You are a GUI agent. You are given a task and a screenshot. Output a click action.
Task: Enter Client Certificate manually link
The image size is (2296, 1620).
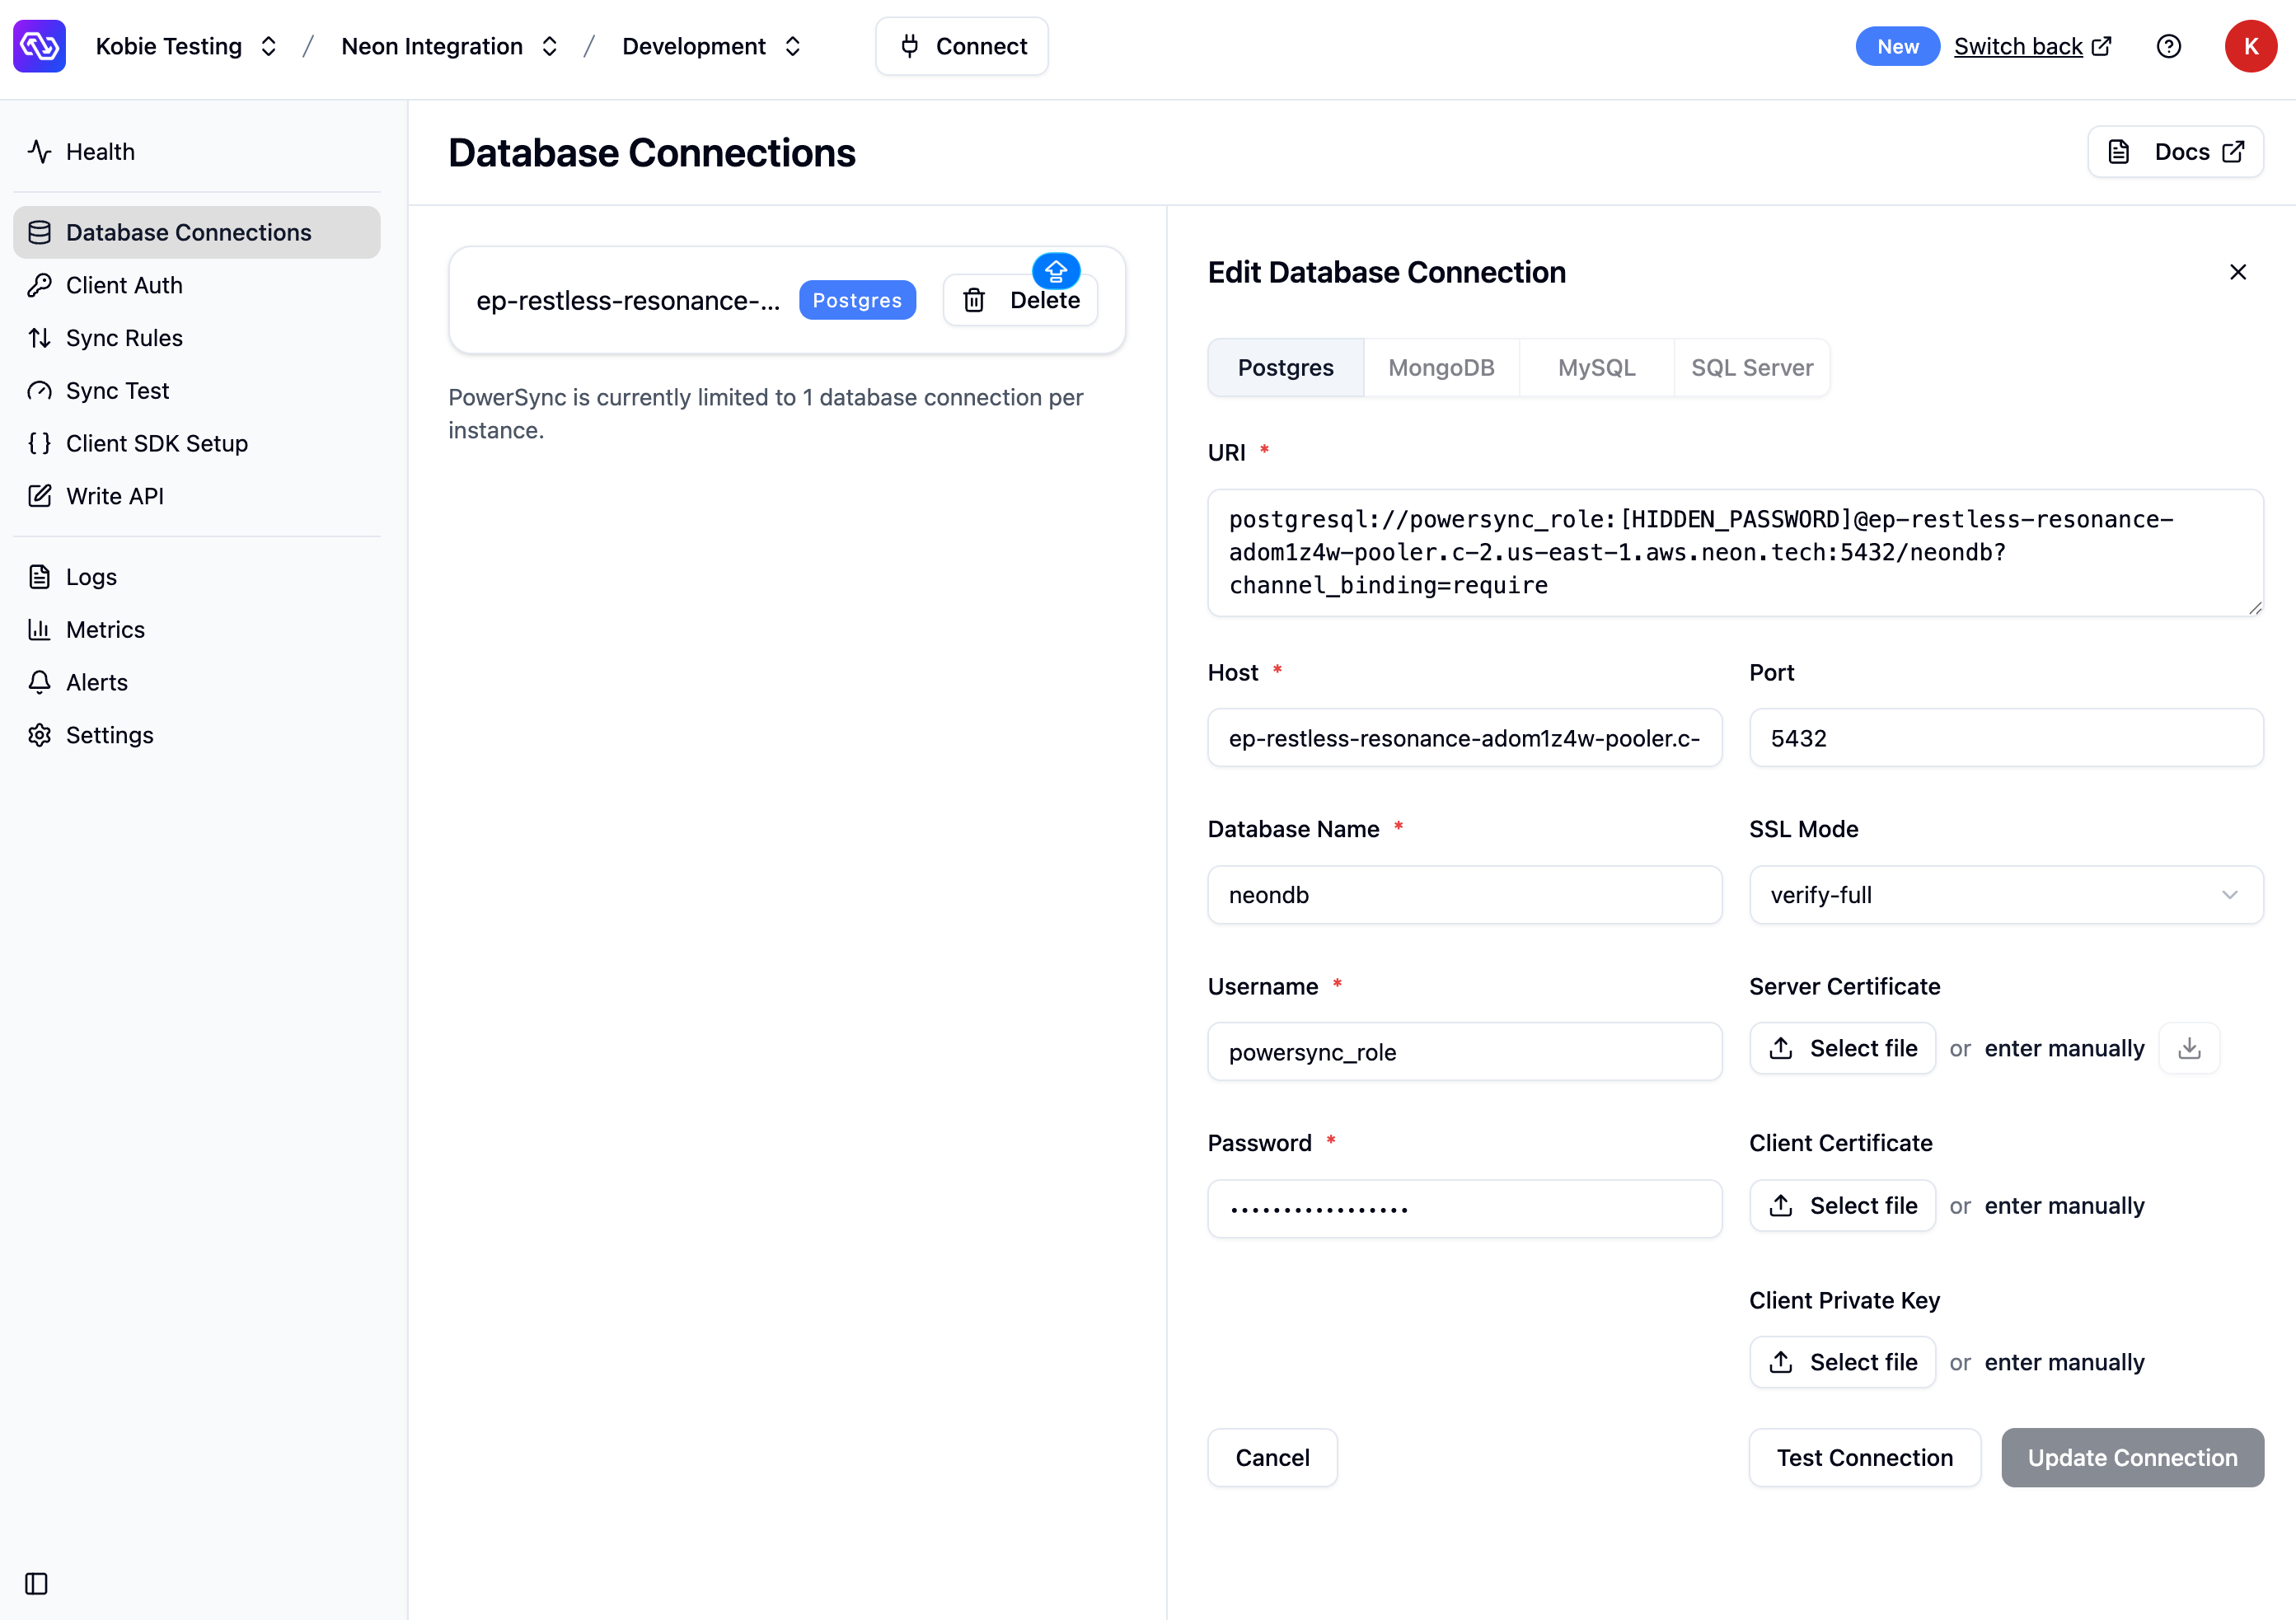pos(2064,1205)
